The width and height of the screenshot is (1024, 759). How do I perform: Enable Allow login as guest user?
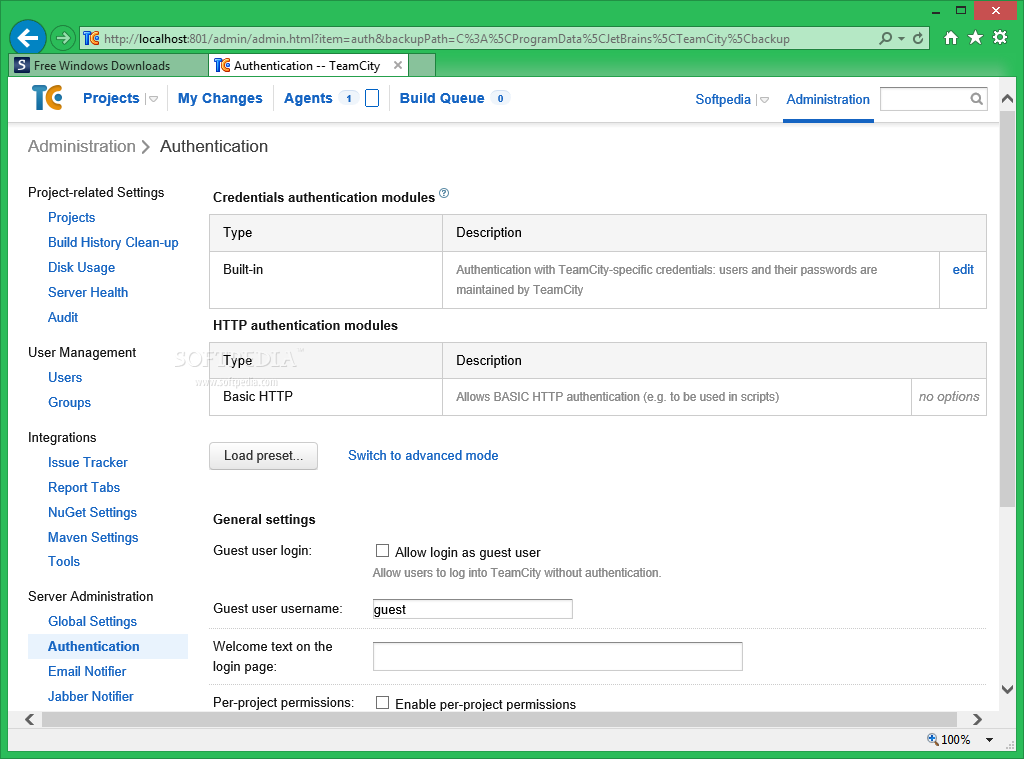(383, 551)
